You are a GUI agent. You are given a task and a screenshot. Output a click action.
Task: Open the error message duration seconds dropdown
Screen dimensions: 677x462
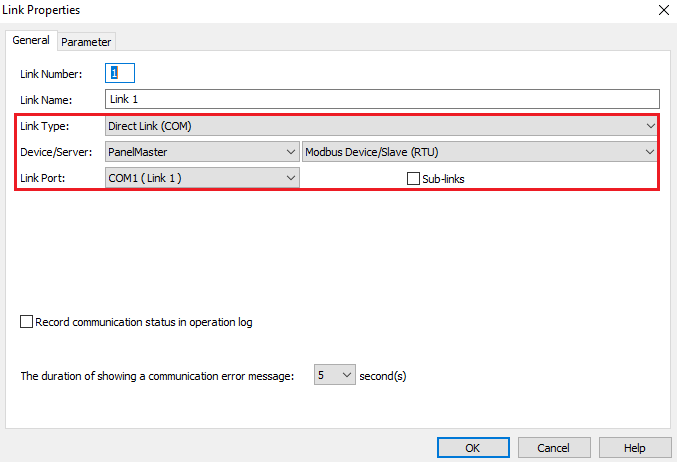click(x=335, y=375)
